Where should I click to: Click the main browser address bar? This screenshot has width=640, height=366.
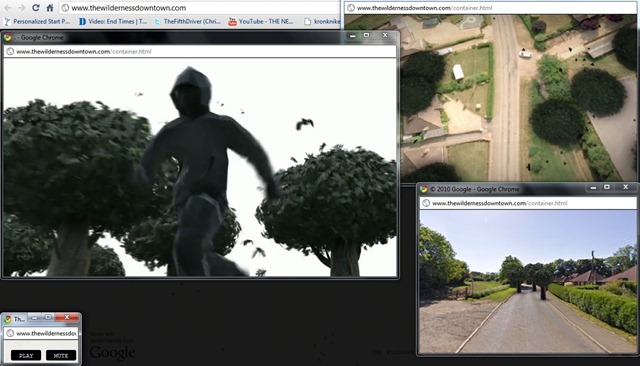[200, 8]
